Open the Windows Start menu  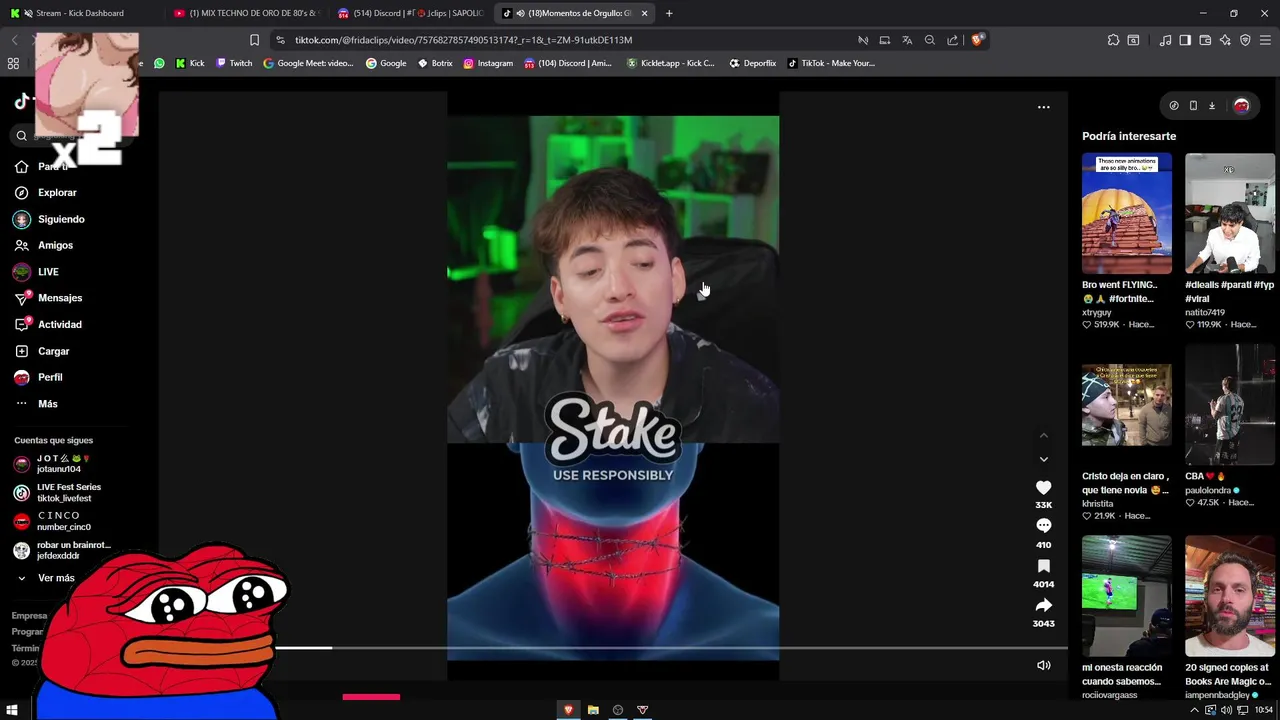coord(12,710)
